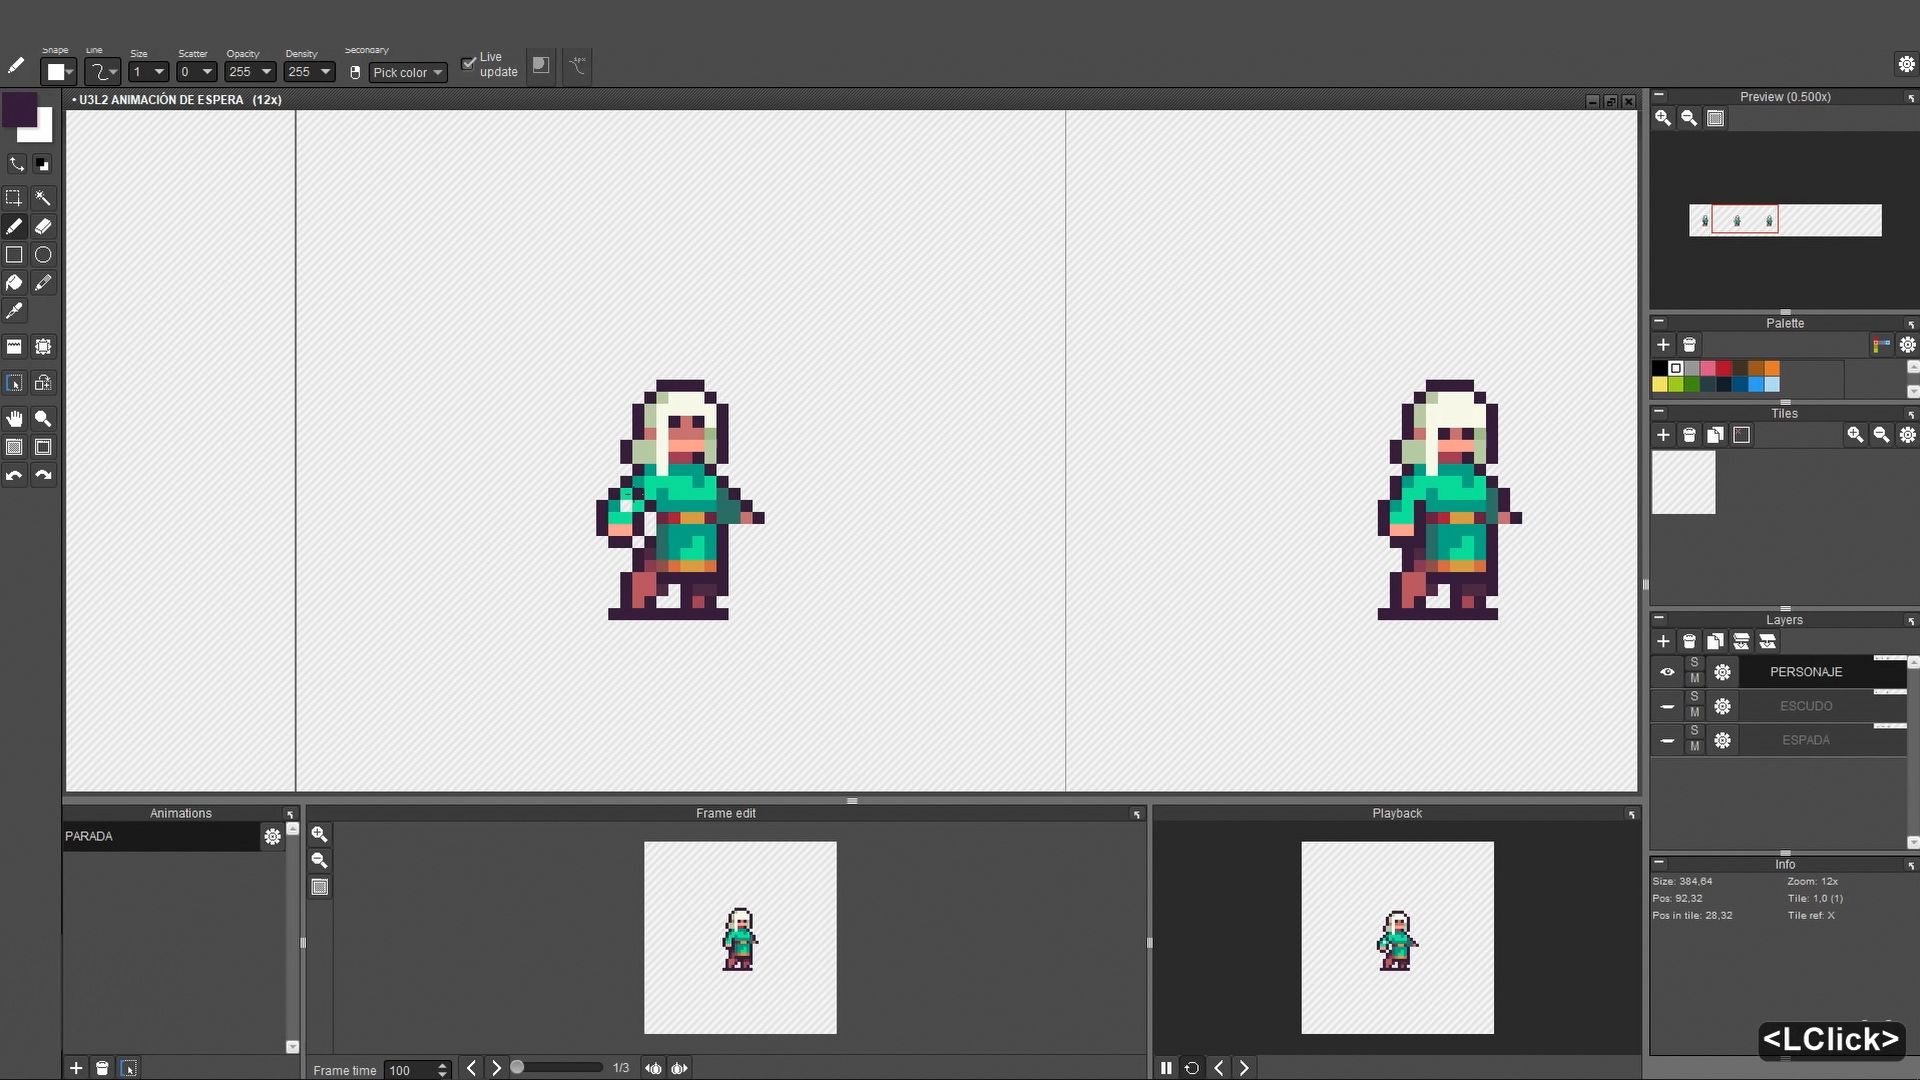Screen dimensions: 1920x1080
Task: Add a new tile in Tiles panel
Action: [1663, 435]
